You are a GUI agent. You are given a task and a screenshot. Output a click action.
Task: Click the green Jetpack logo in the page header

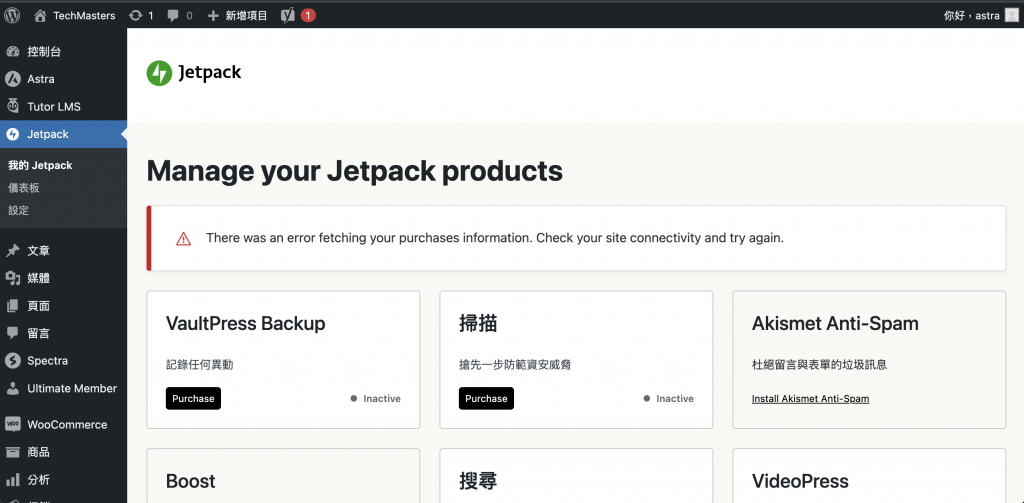[x=159, y=73]
